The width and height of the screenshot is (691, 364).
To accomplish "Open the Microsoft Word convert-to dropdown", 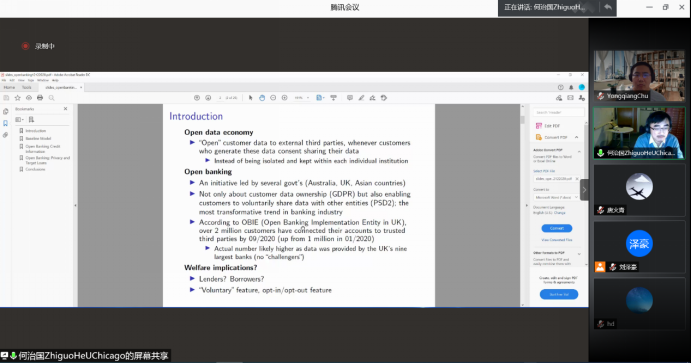I will point(557,197).
